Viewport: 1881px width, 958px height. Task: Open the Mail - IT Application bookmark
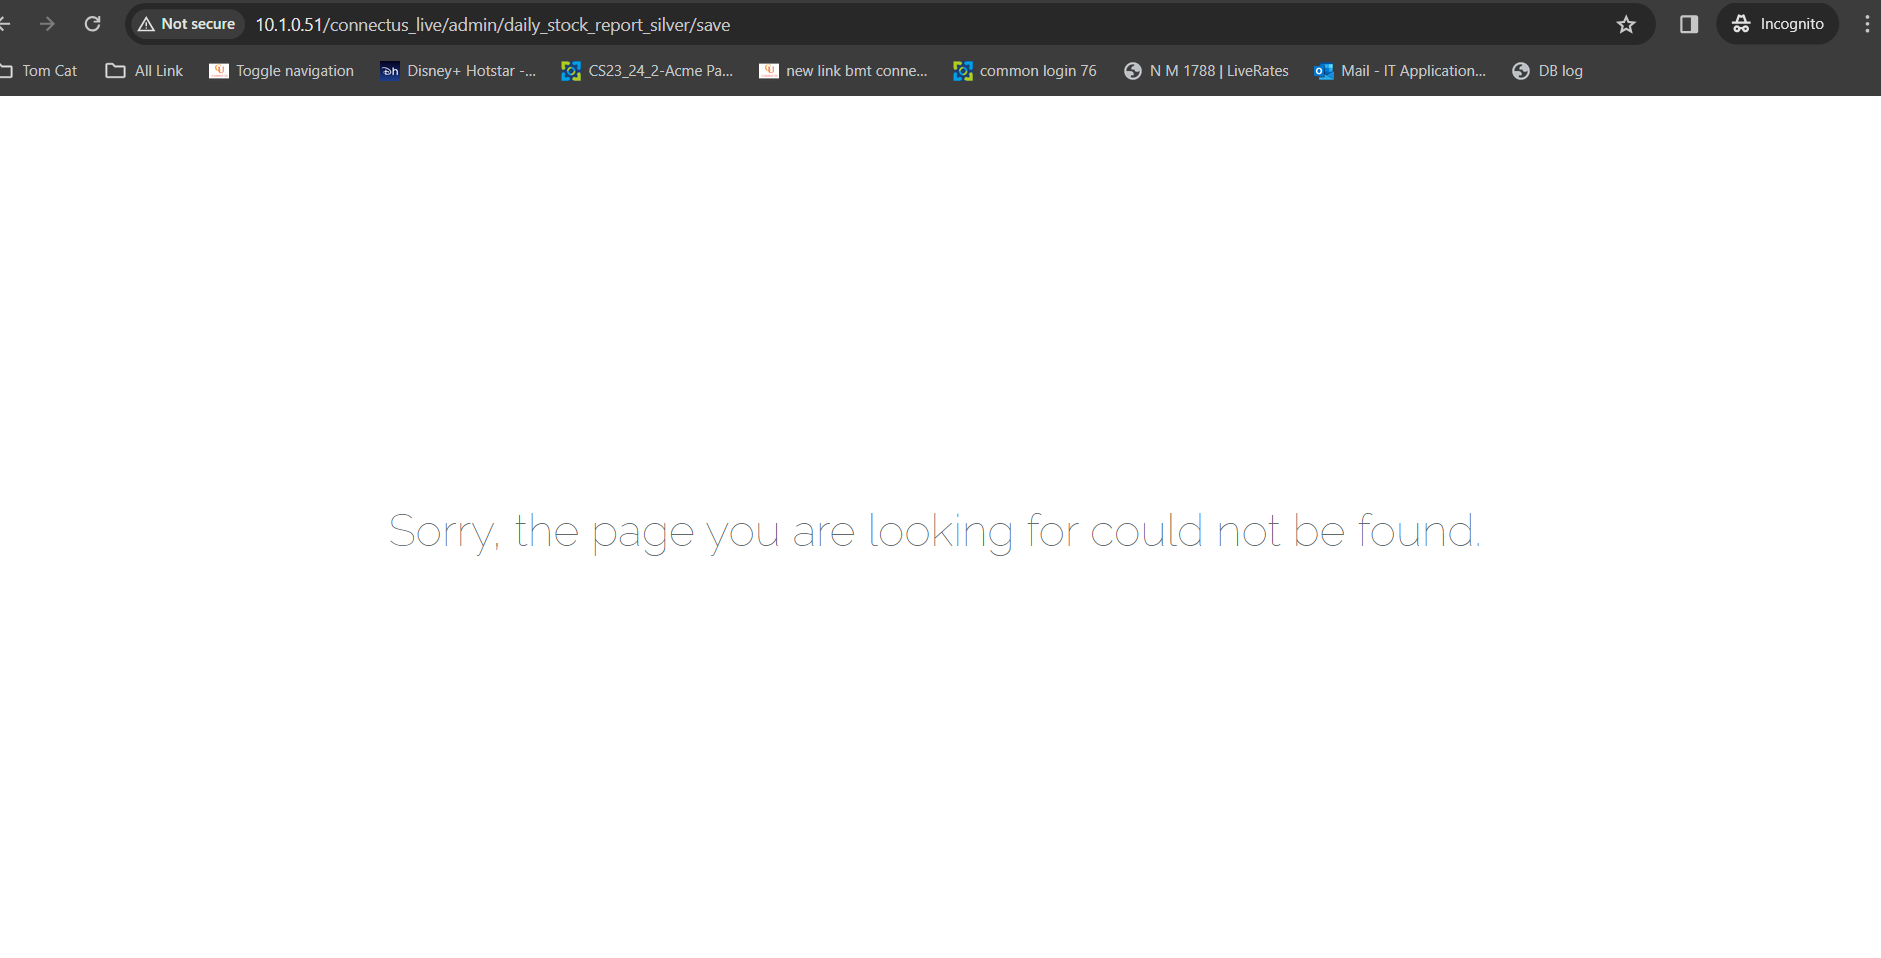(x=1400, y=71)
